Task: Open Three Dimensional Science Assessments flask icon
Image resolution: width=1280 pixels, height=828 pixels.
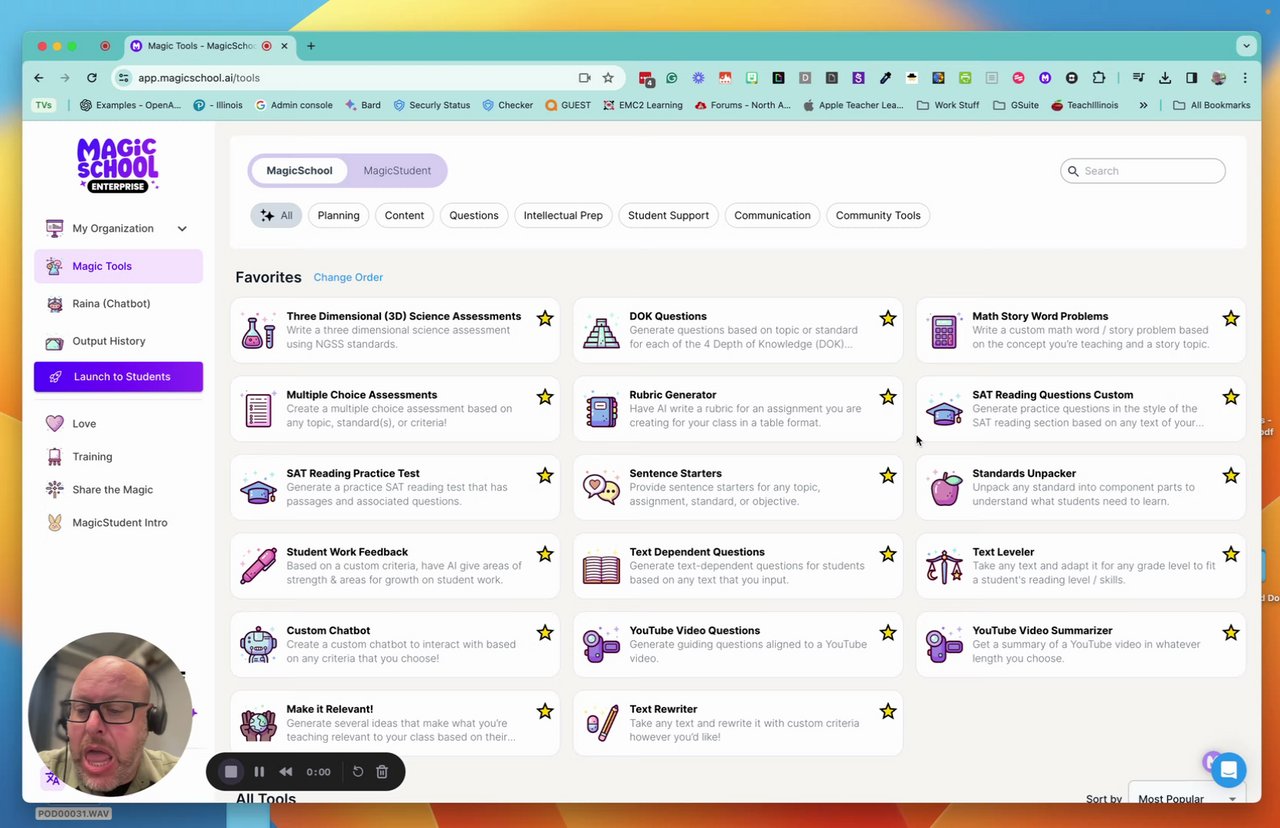Action: (258, 331)
